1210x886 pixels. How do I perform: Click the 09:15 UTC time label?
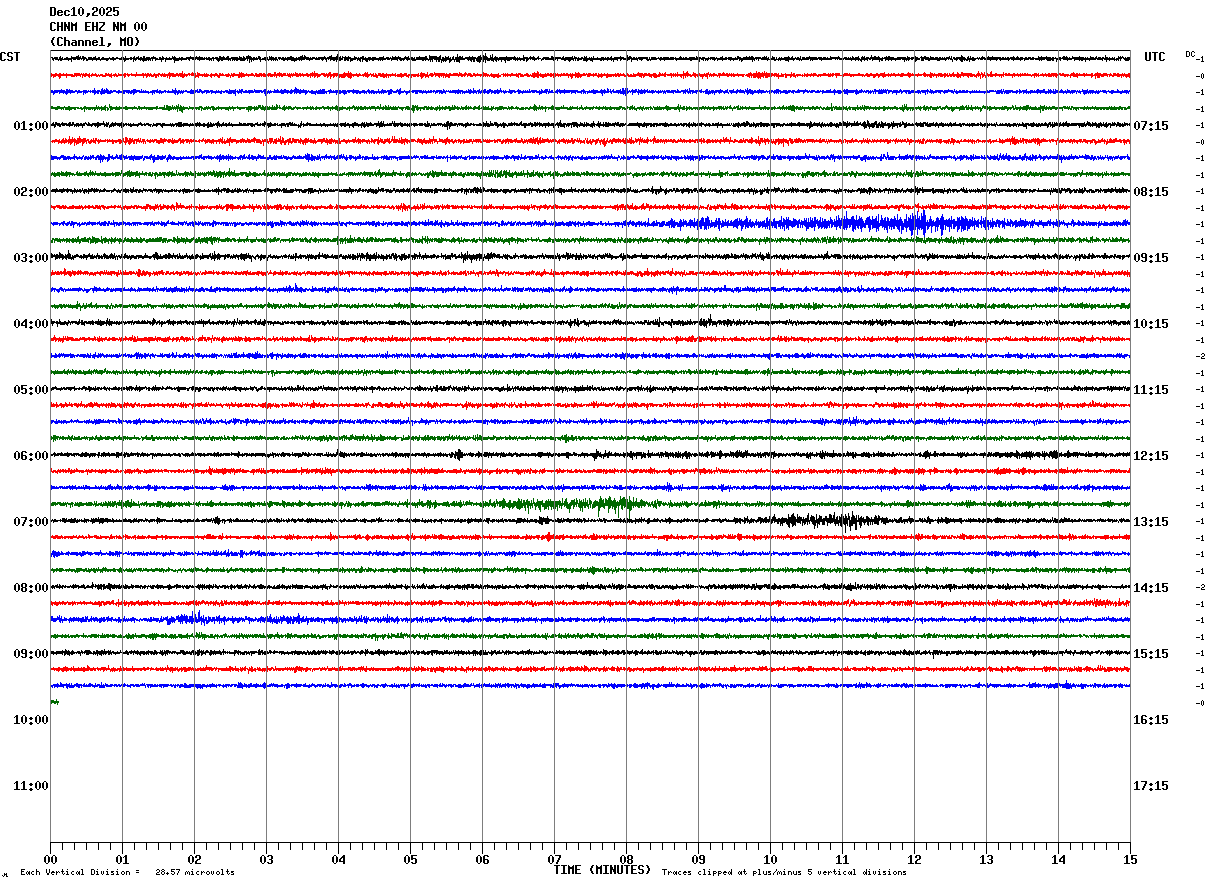point(1150,257)
